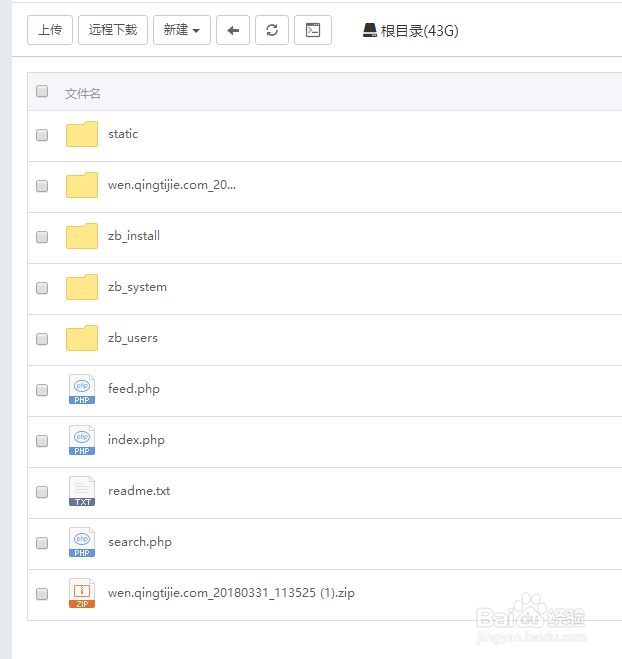Open the wen.qingtijie.com_20... folder name

click(172, 185)
